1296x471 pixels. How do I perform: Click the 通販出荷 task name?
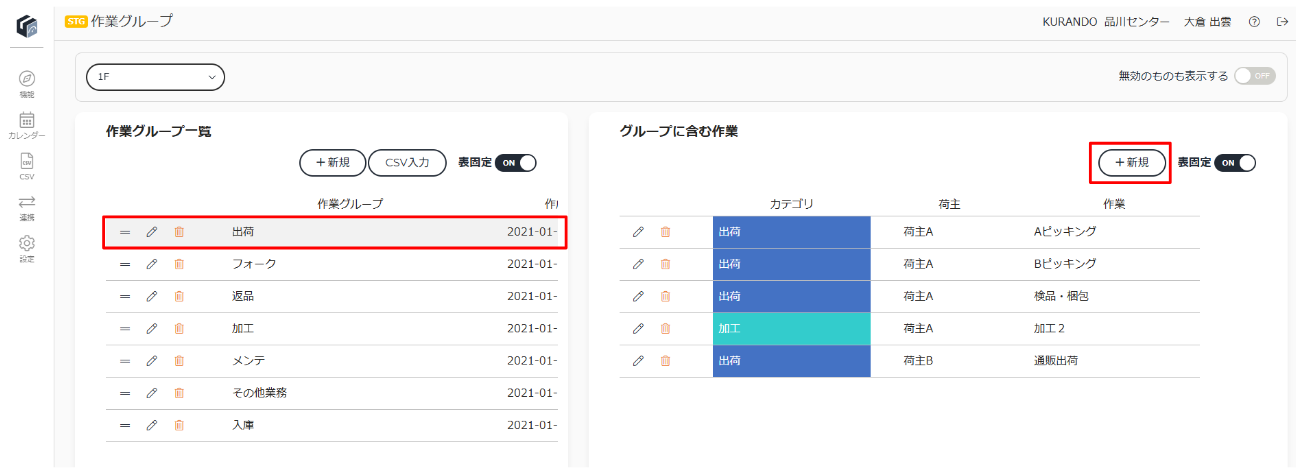pyautogui.click(x=1056, y=360)
